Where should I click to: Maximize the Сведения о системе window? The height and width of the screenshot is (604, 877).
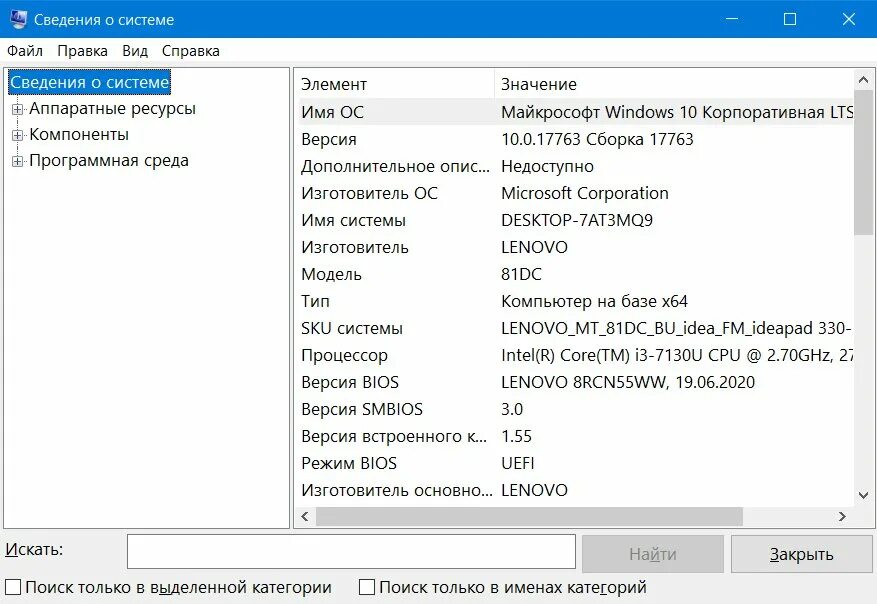click(790, 19)
